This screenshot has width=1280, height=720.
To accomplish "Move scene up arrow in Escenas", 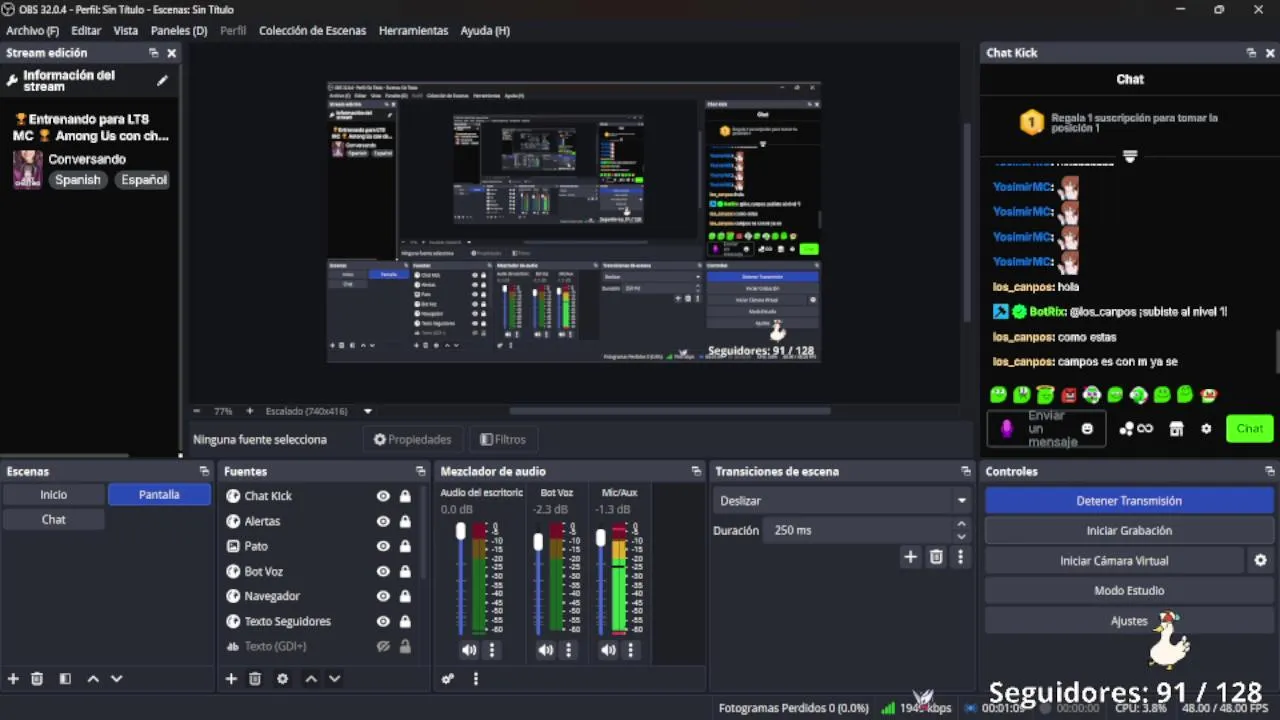I will 93,678.
